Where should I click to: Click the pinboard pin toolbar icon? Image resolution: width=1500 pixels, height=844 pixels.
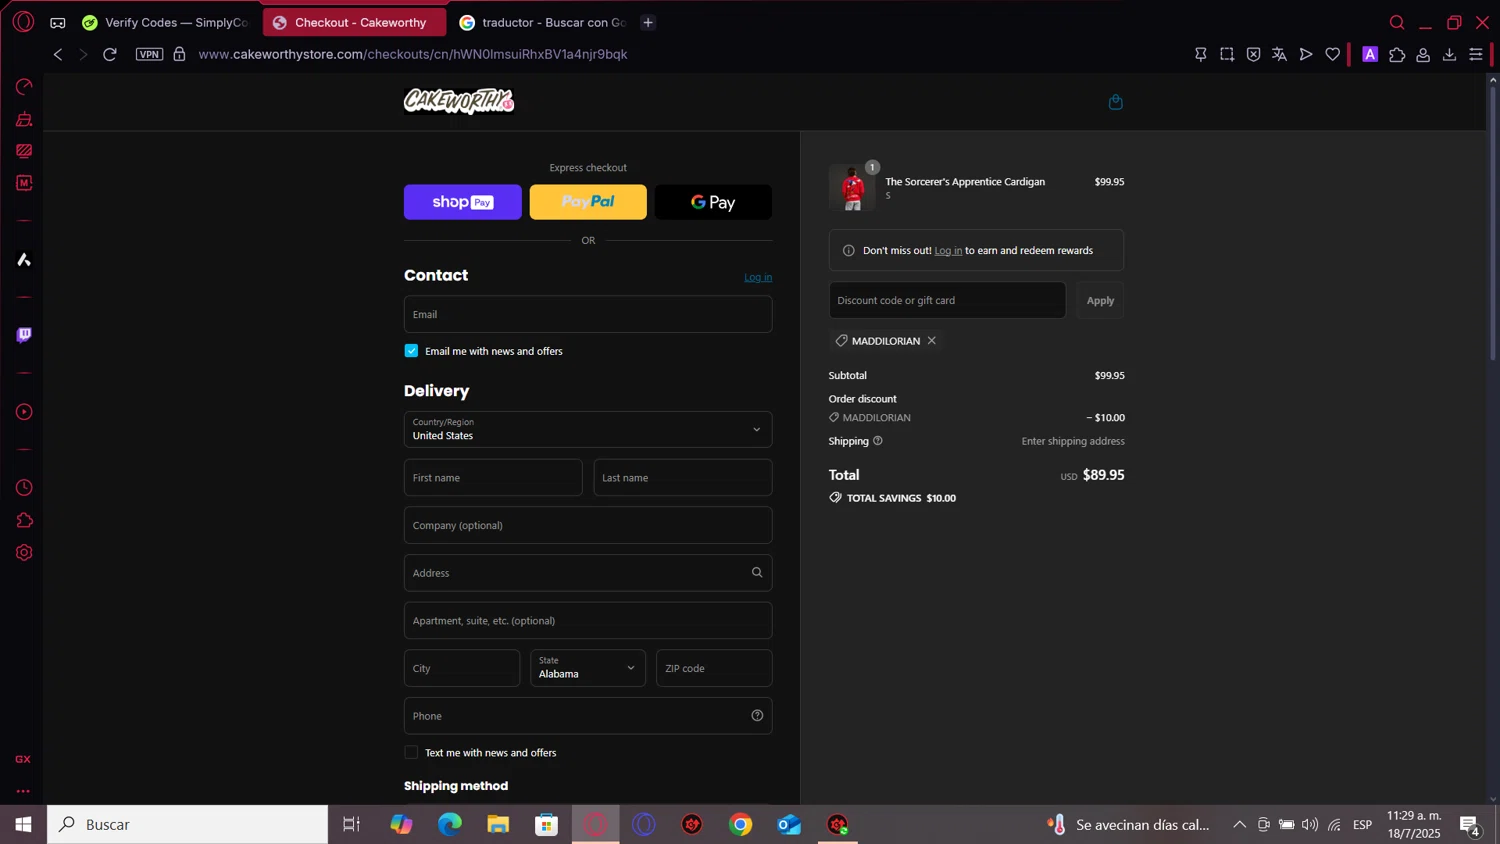tap(1201, 54)
